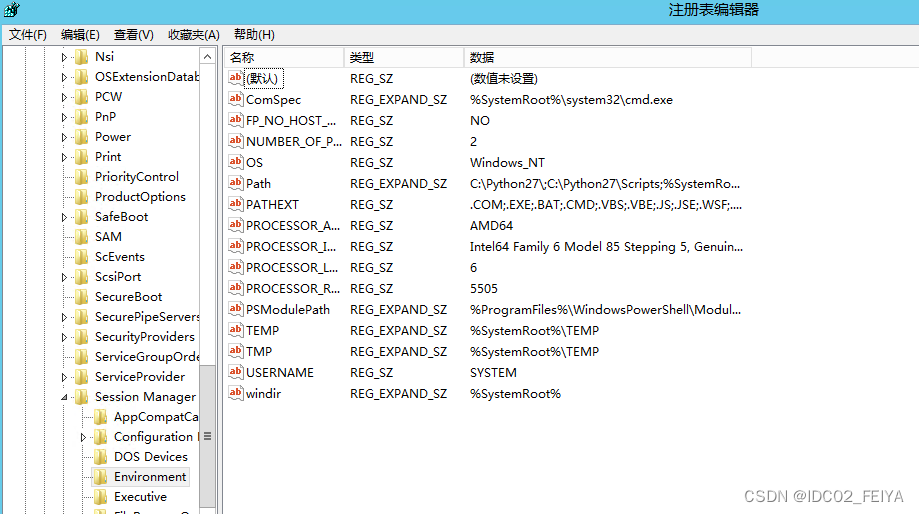919x514 pixels.
Task: Expand the Configuration tree node
Action: coord(83,437)
